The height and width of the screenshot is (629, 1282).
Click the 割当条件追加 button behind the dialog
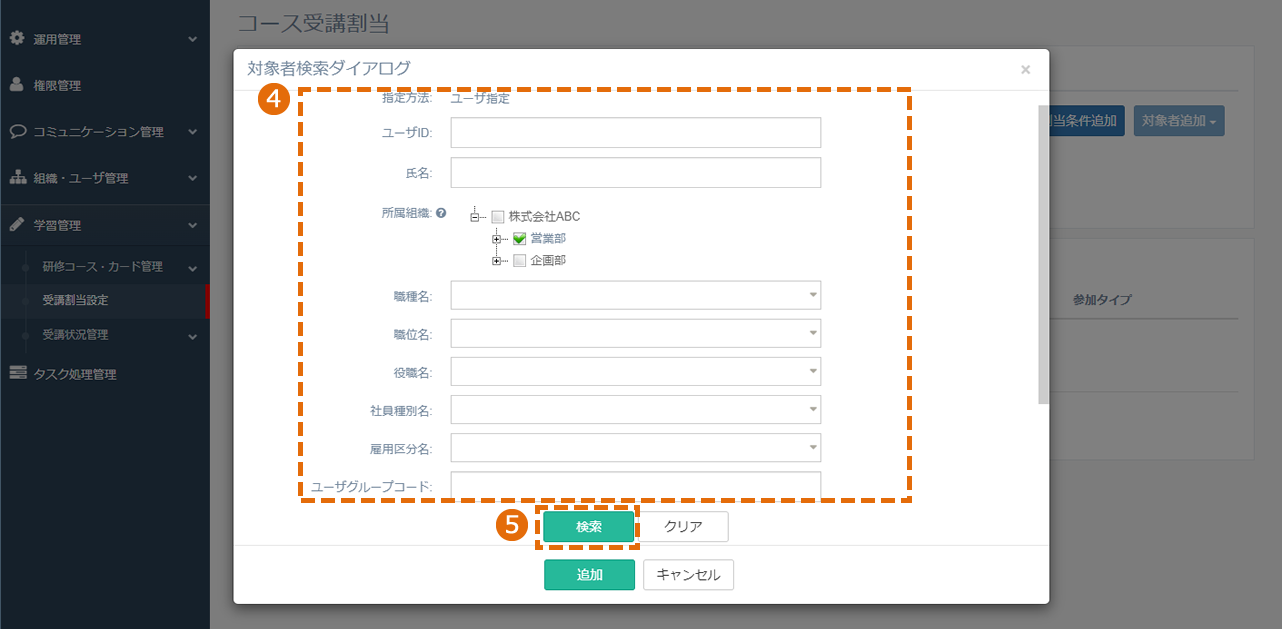coord(1087,121)
